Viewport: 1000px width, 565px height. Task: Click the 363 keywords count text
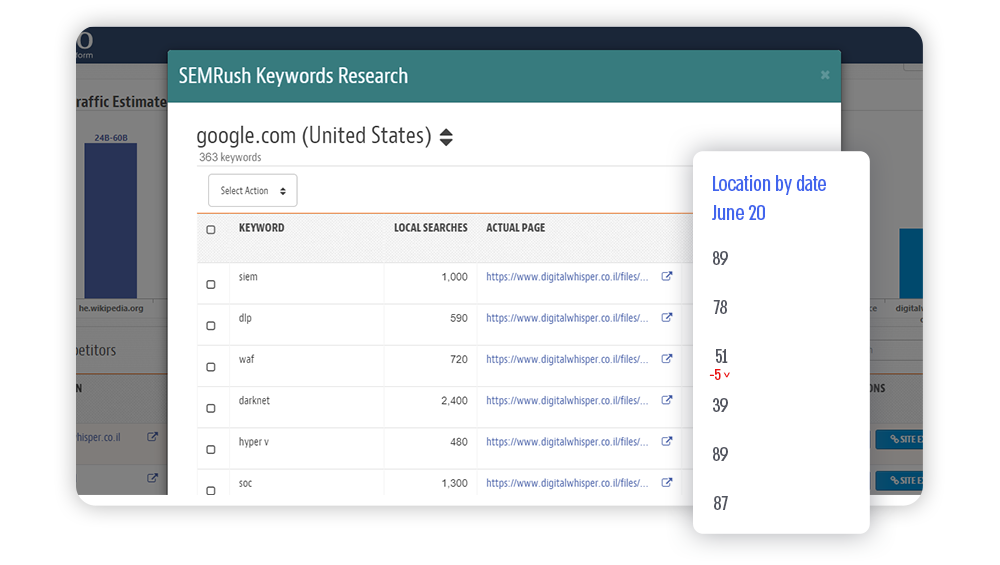[230, 157]
